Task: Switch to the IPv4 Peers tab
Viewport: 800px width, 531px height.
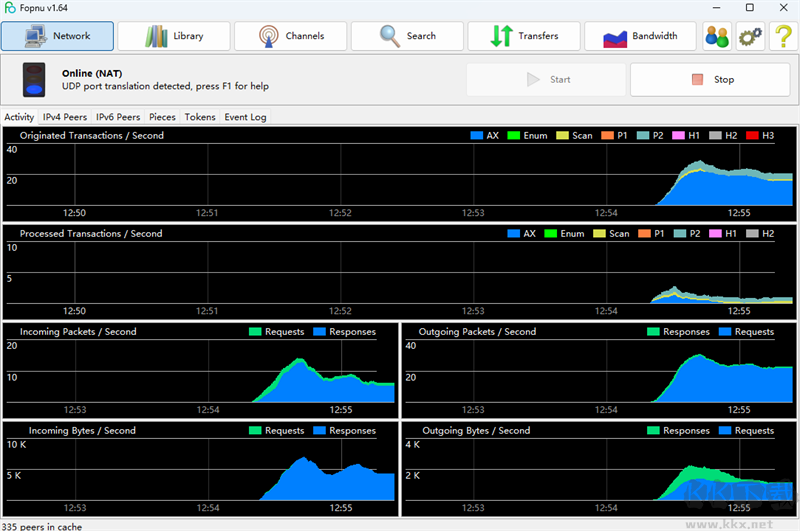Action: pyautogui.click(x=65, y=117)
